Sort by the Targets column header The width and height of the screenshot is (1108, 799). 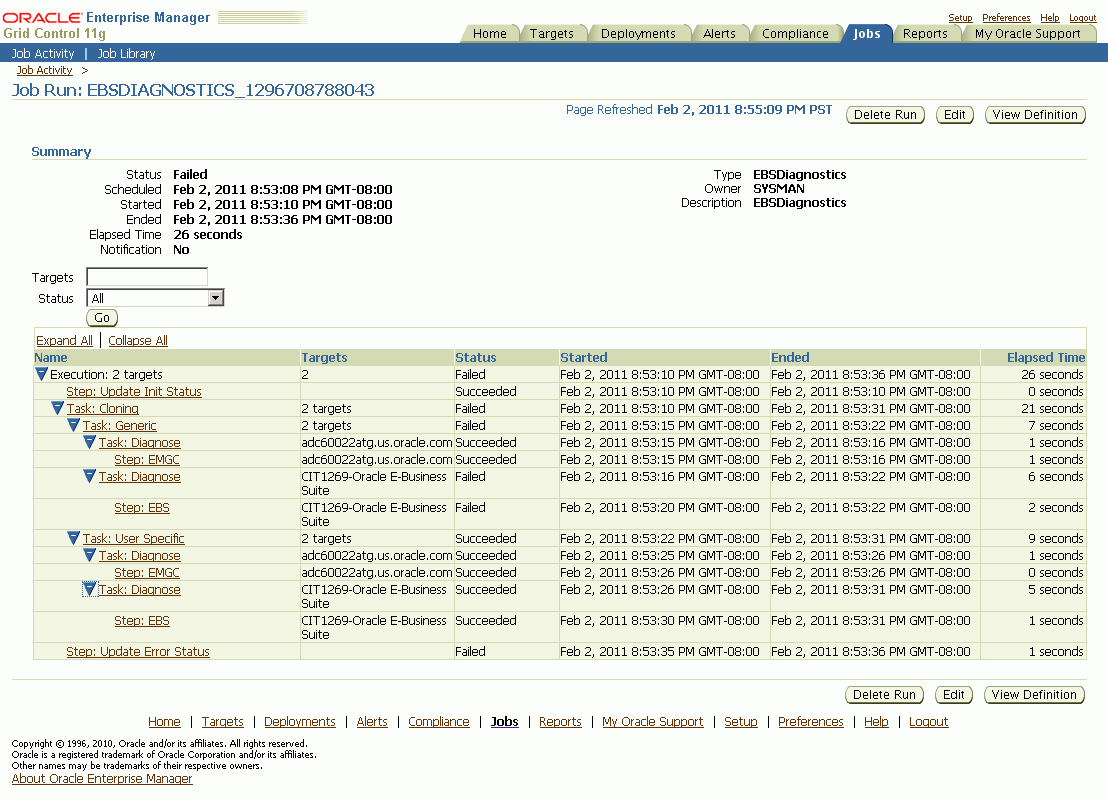[324, 357]
